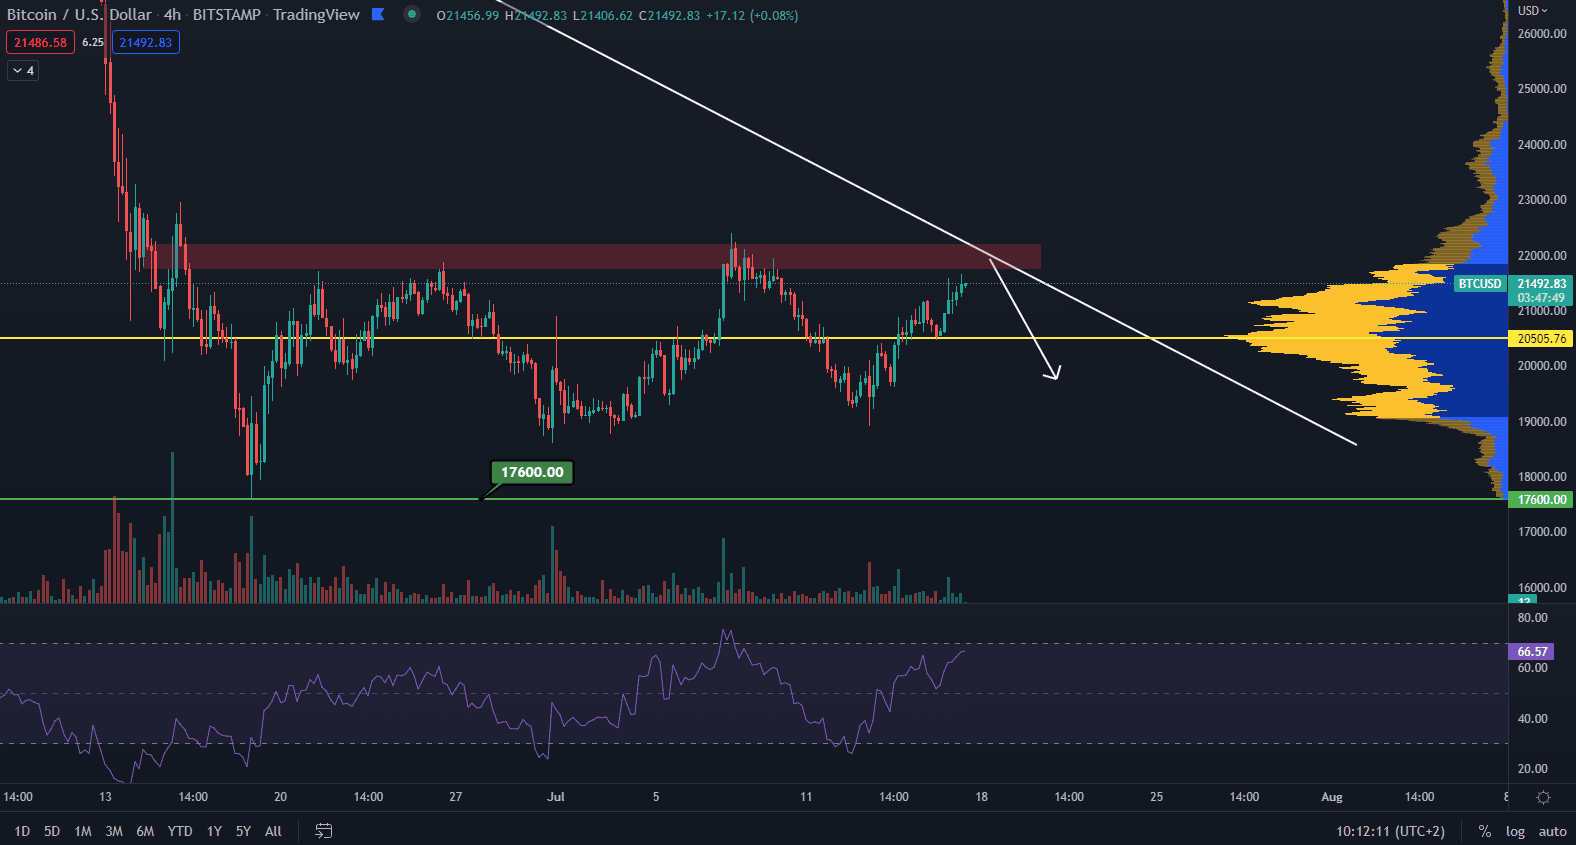Open chart settings gear icon

point(1543,797)
